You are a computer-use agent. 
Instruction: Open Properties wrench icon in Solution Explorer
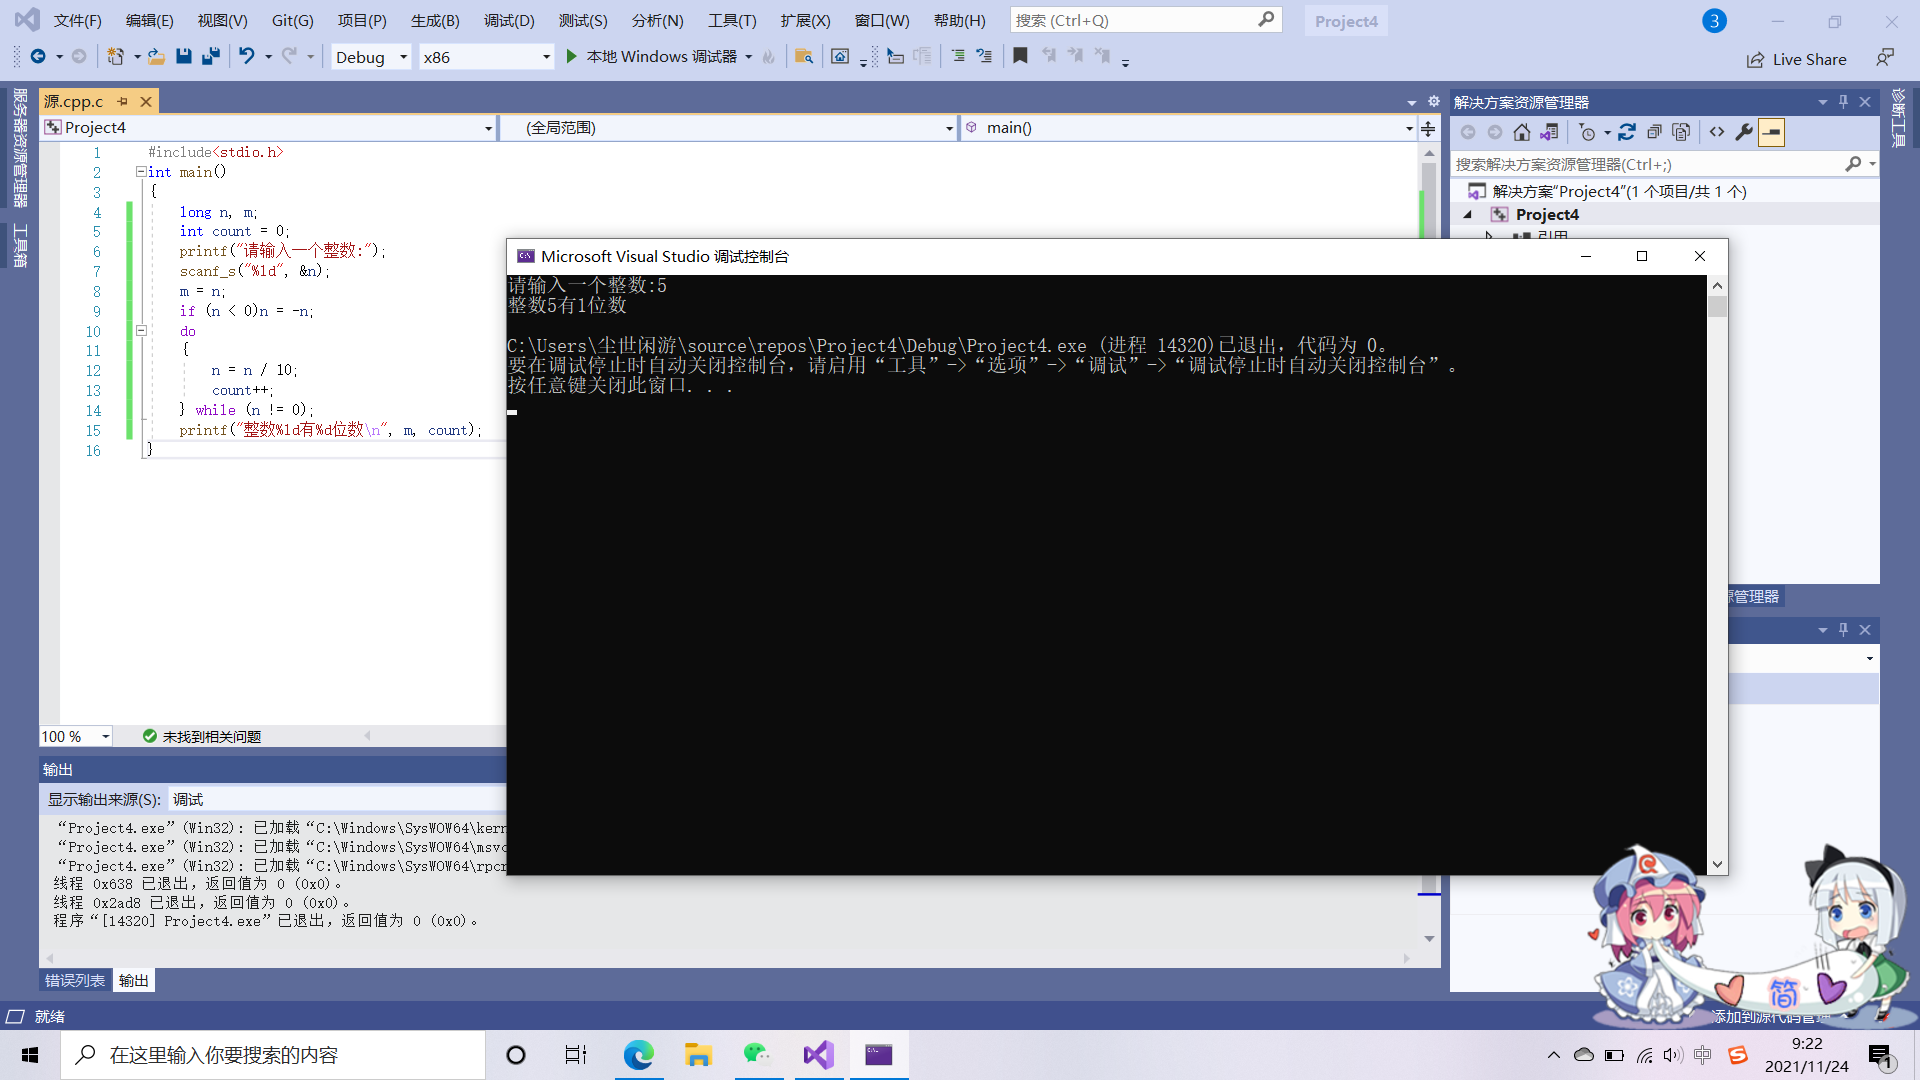tap(1744, 132)
